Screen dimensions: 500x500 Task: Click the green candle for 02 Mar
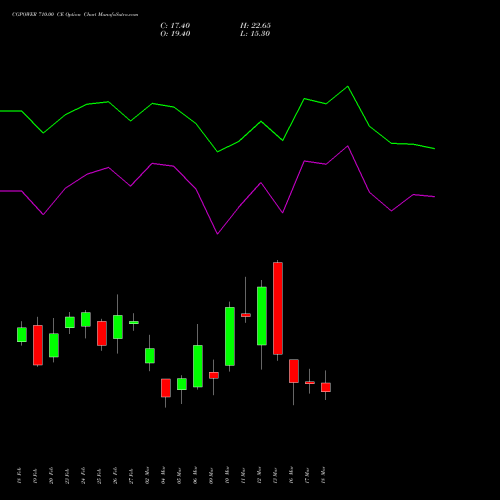point(150,356)
